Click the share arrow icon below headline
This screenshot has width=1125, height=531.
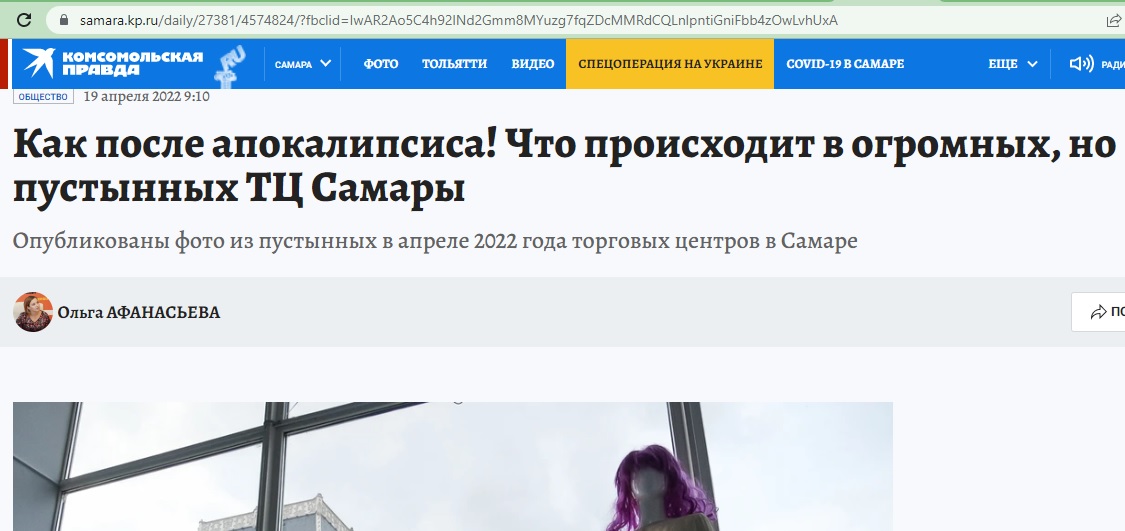point(1098,312)
